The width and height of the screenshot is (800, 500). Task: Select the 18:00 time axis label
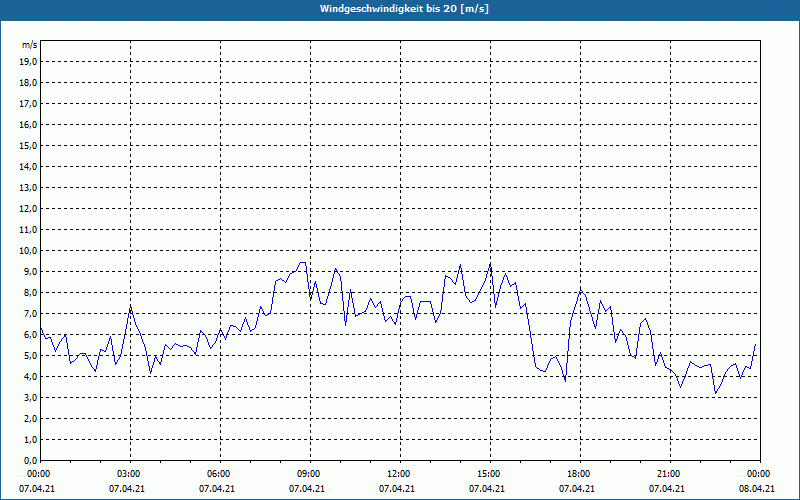tap(580, 474)
